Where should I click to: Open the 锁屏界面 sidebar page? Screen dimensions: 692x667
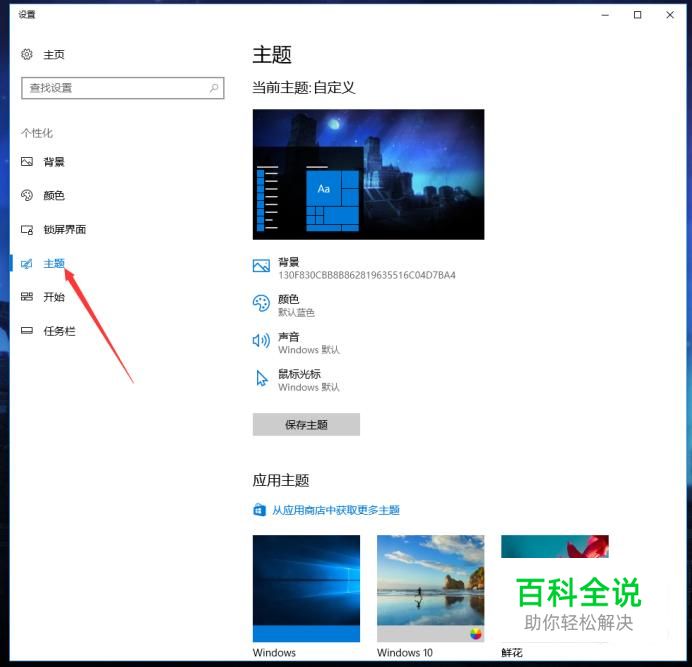tap(64, 230)
